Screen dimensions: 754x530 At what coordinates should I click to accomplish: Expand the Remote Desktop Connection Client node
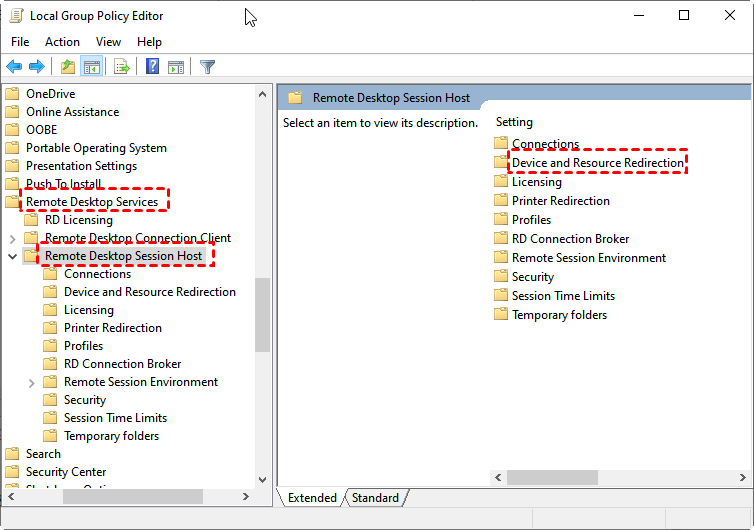[13, 239]
